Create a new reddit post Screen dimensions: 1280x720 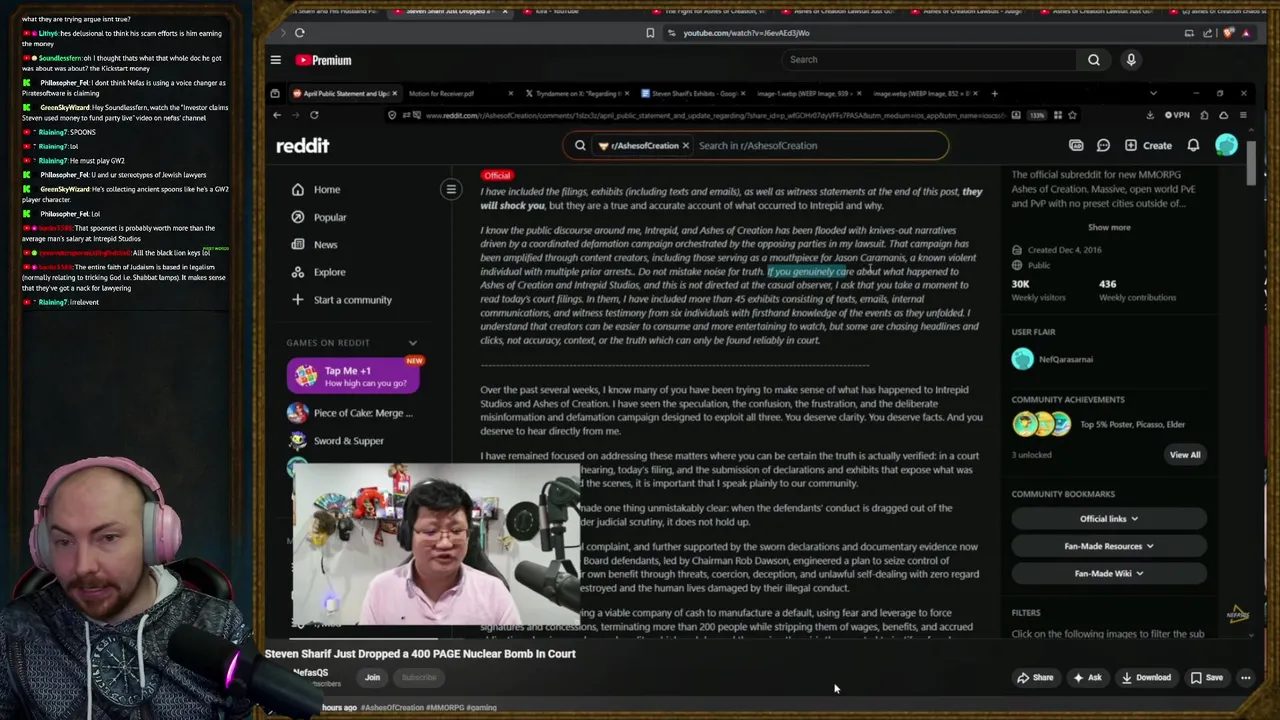tap(1148, 146)
